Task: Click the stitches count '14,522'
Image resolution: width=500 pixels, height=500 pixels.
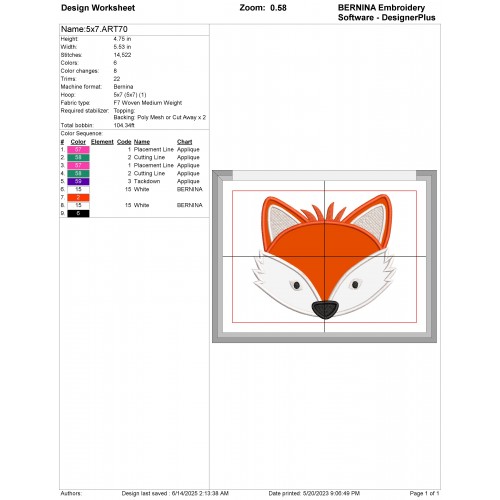Action: (122, 55)
